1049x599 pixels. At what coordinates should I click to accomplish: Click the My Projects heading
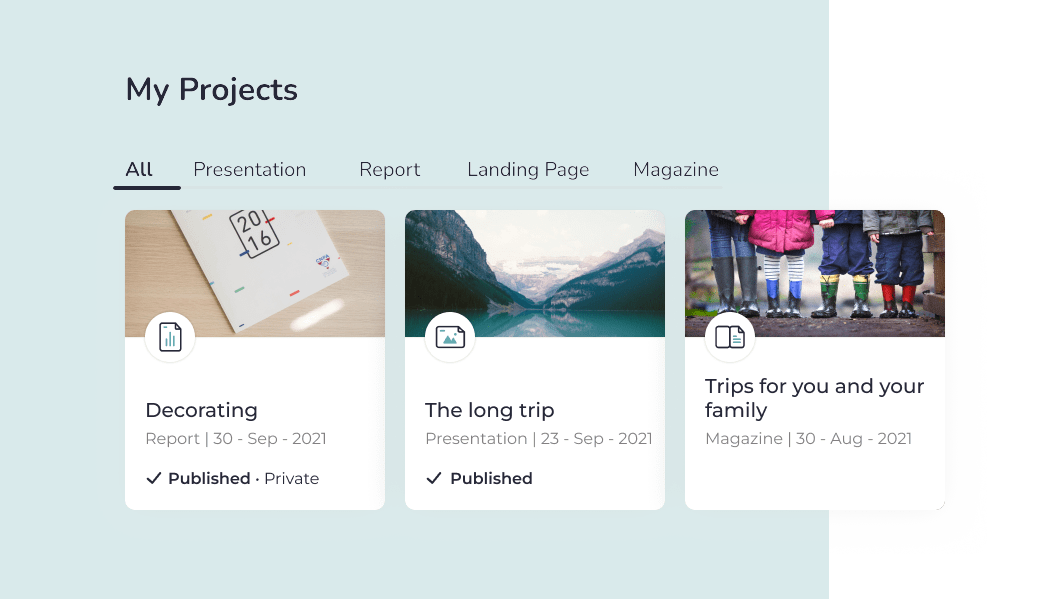coord(211,90)
